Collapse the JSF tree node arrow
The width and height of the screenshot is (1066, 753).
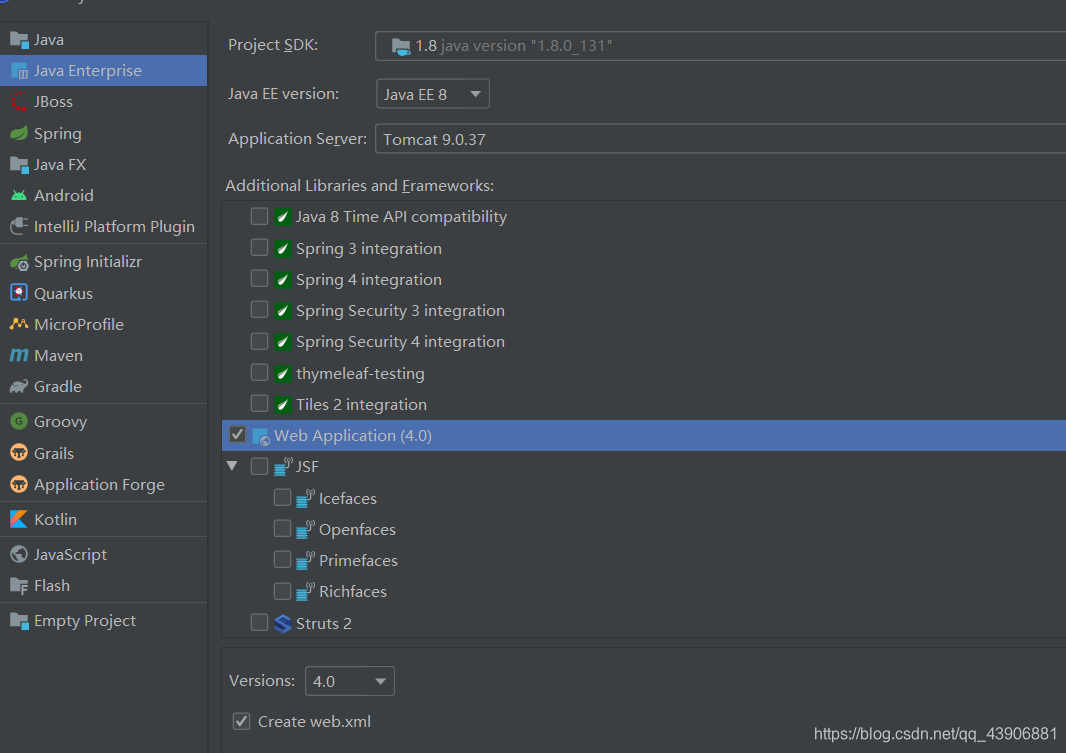click(233, 466)
